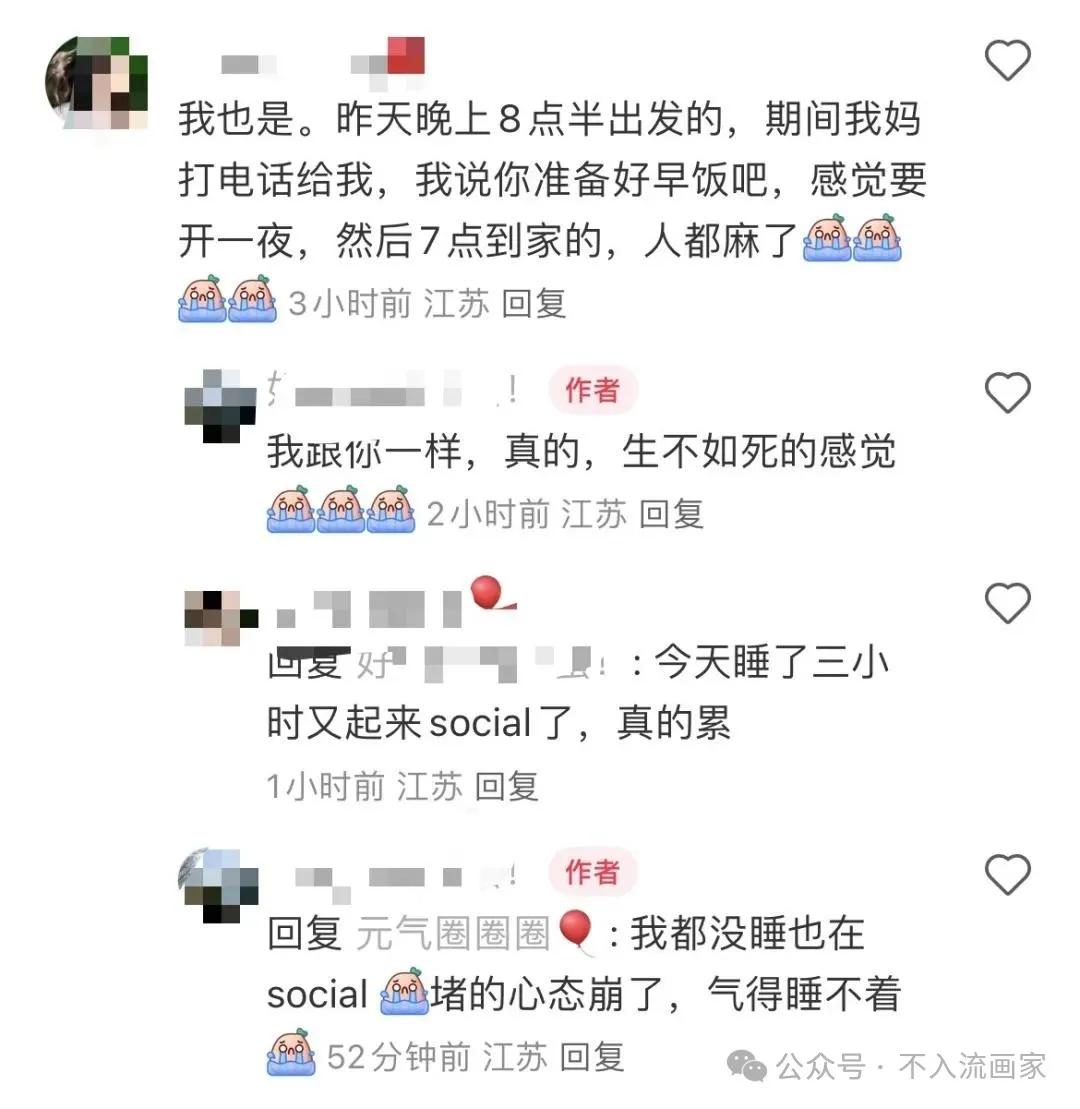Tap the 作者 badge on second comment

point(593,390)
